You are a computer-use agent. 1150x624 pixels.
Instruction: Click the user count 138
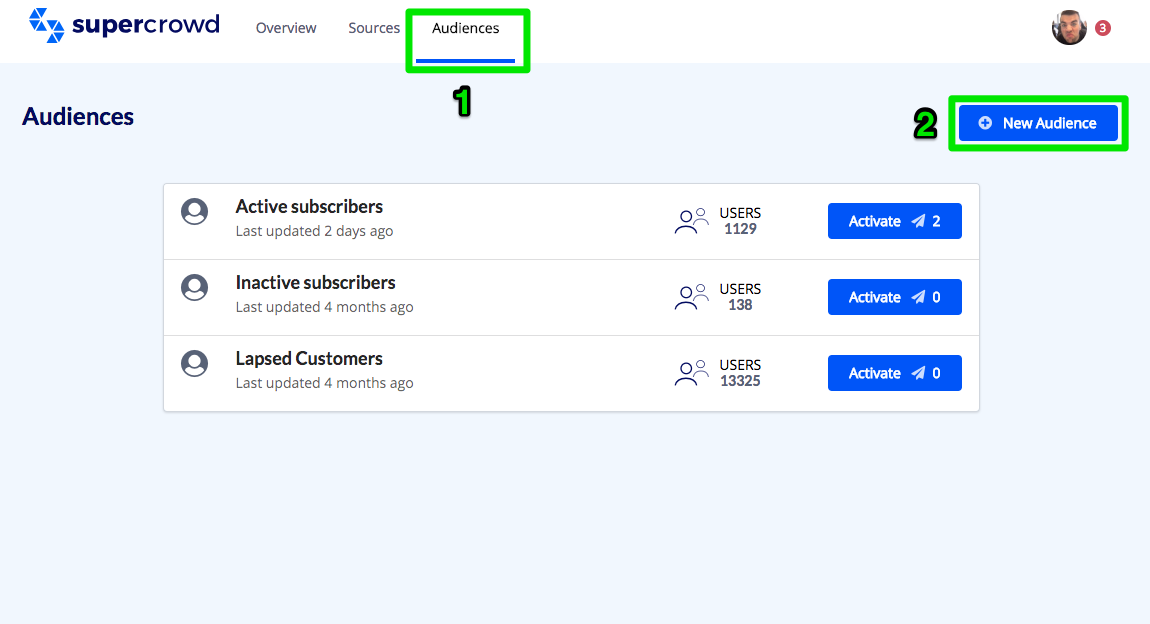point(740,305)
